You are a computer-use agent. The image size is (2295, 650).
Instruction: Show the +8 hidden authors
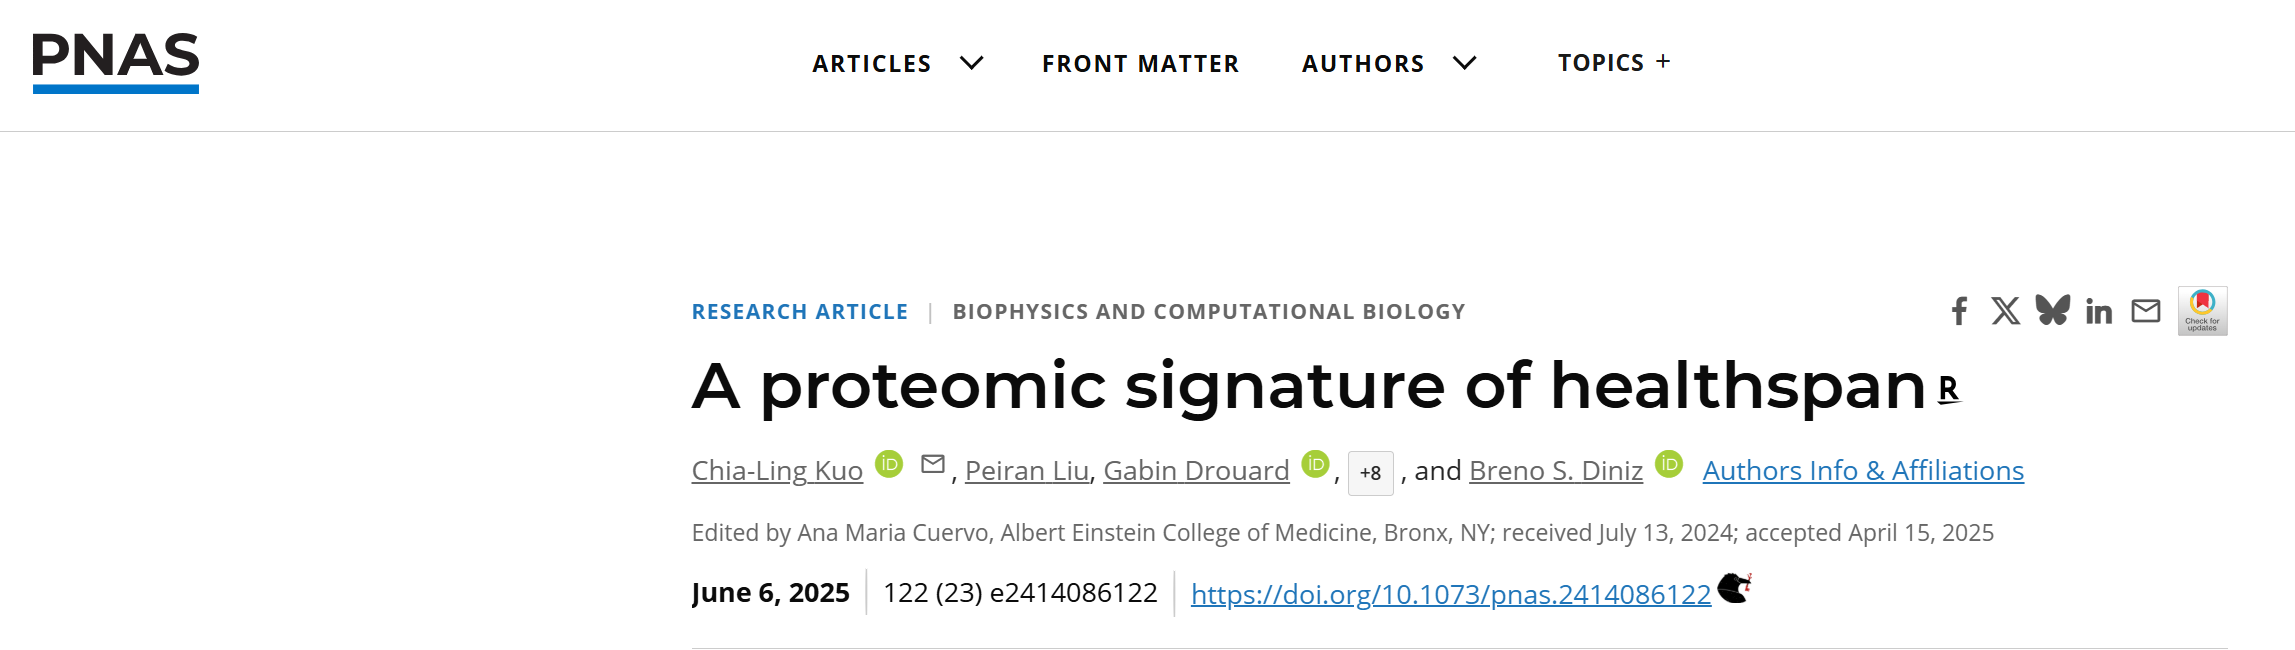point(1371,473)
